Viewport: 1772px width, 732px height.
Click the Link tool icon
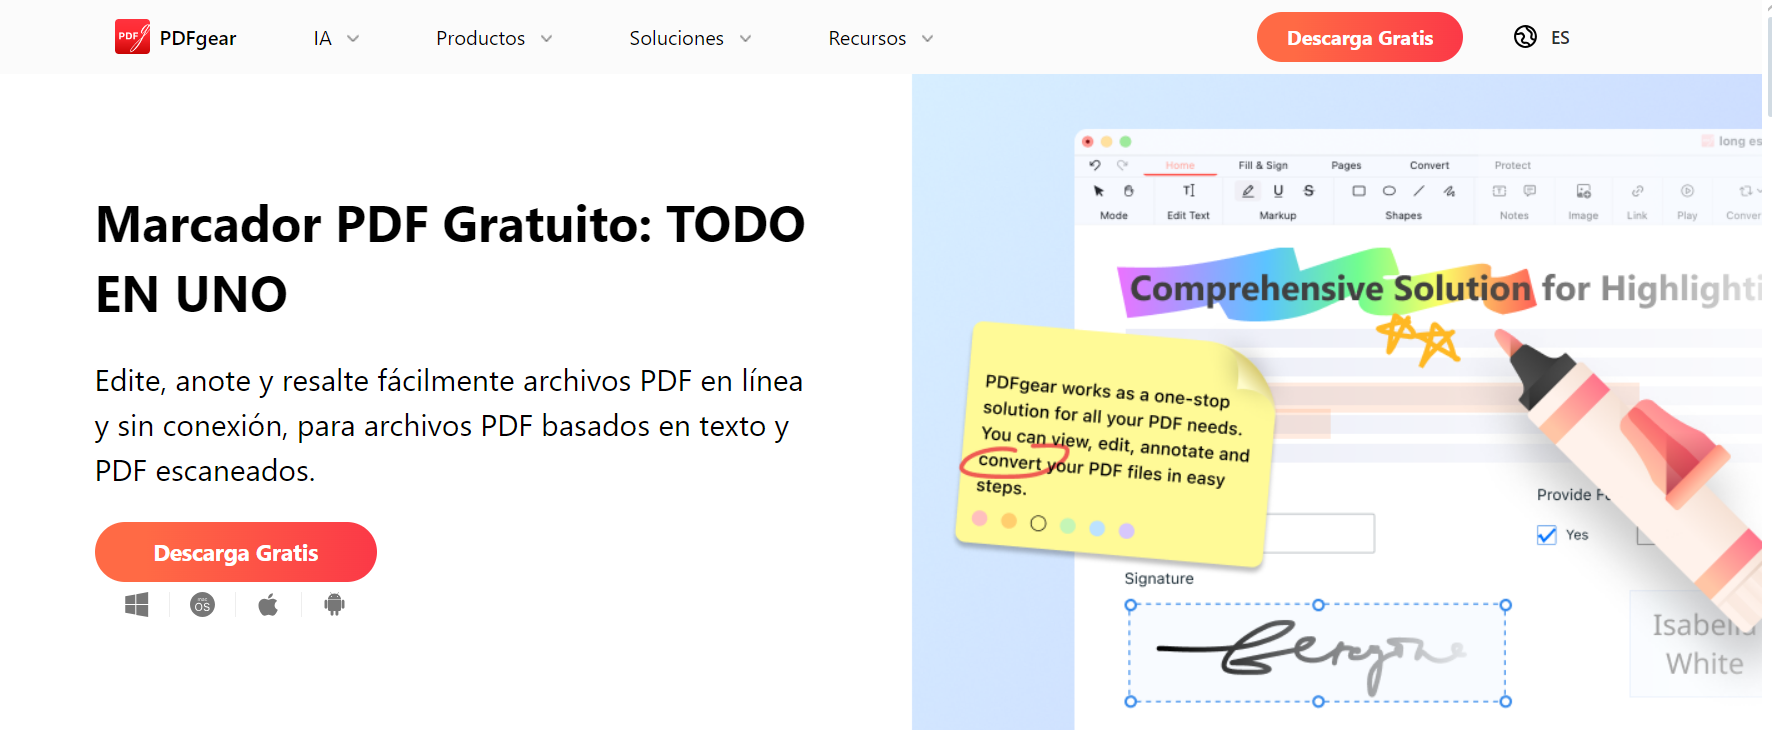point(1637,191)
